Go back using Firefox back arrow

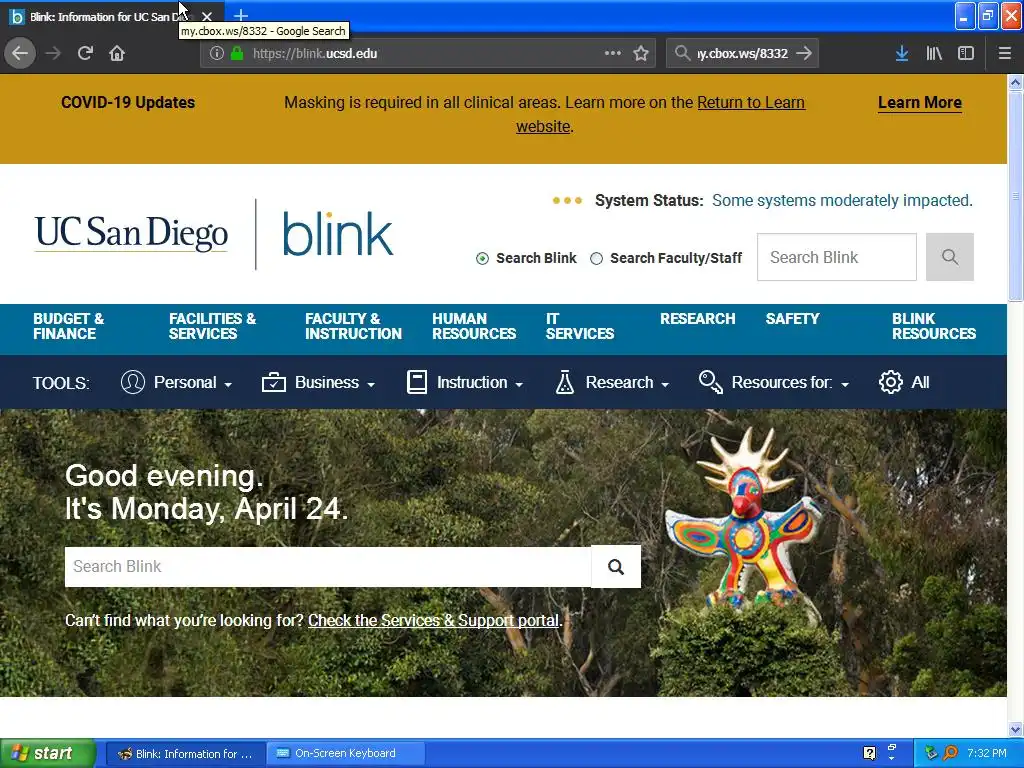(20, 54)
